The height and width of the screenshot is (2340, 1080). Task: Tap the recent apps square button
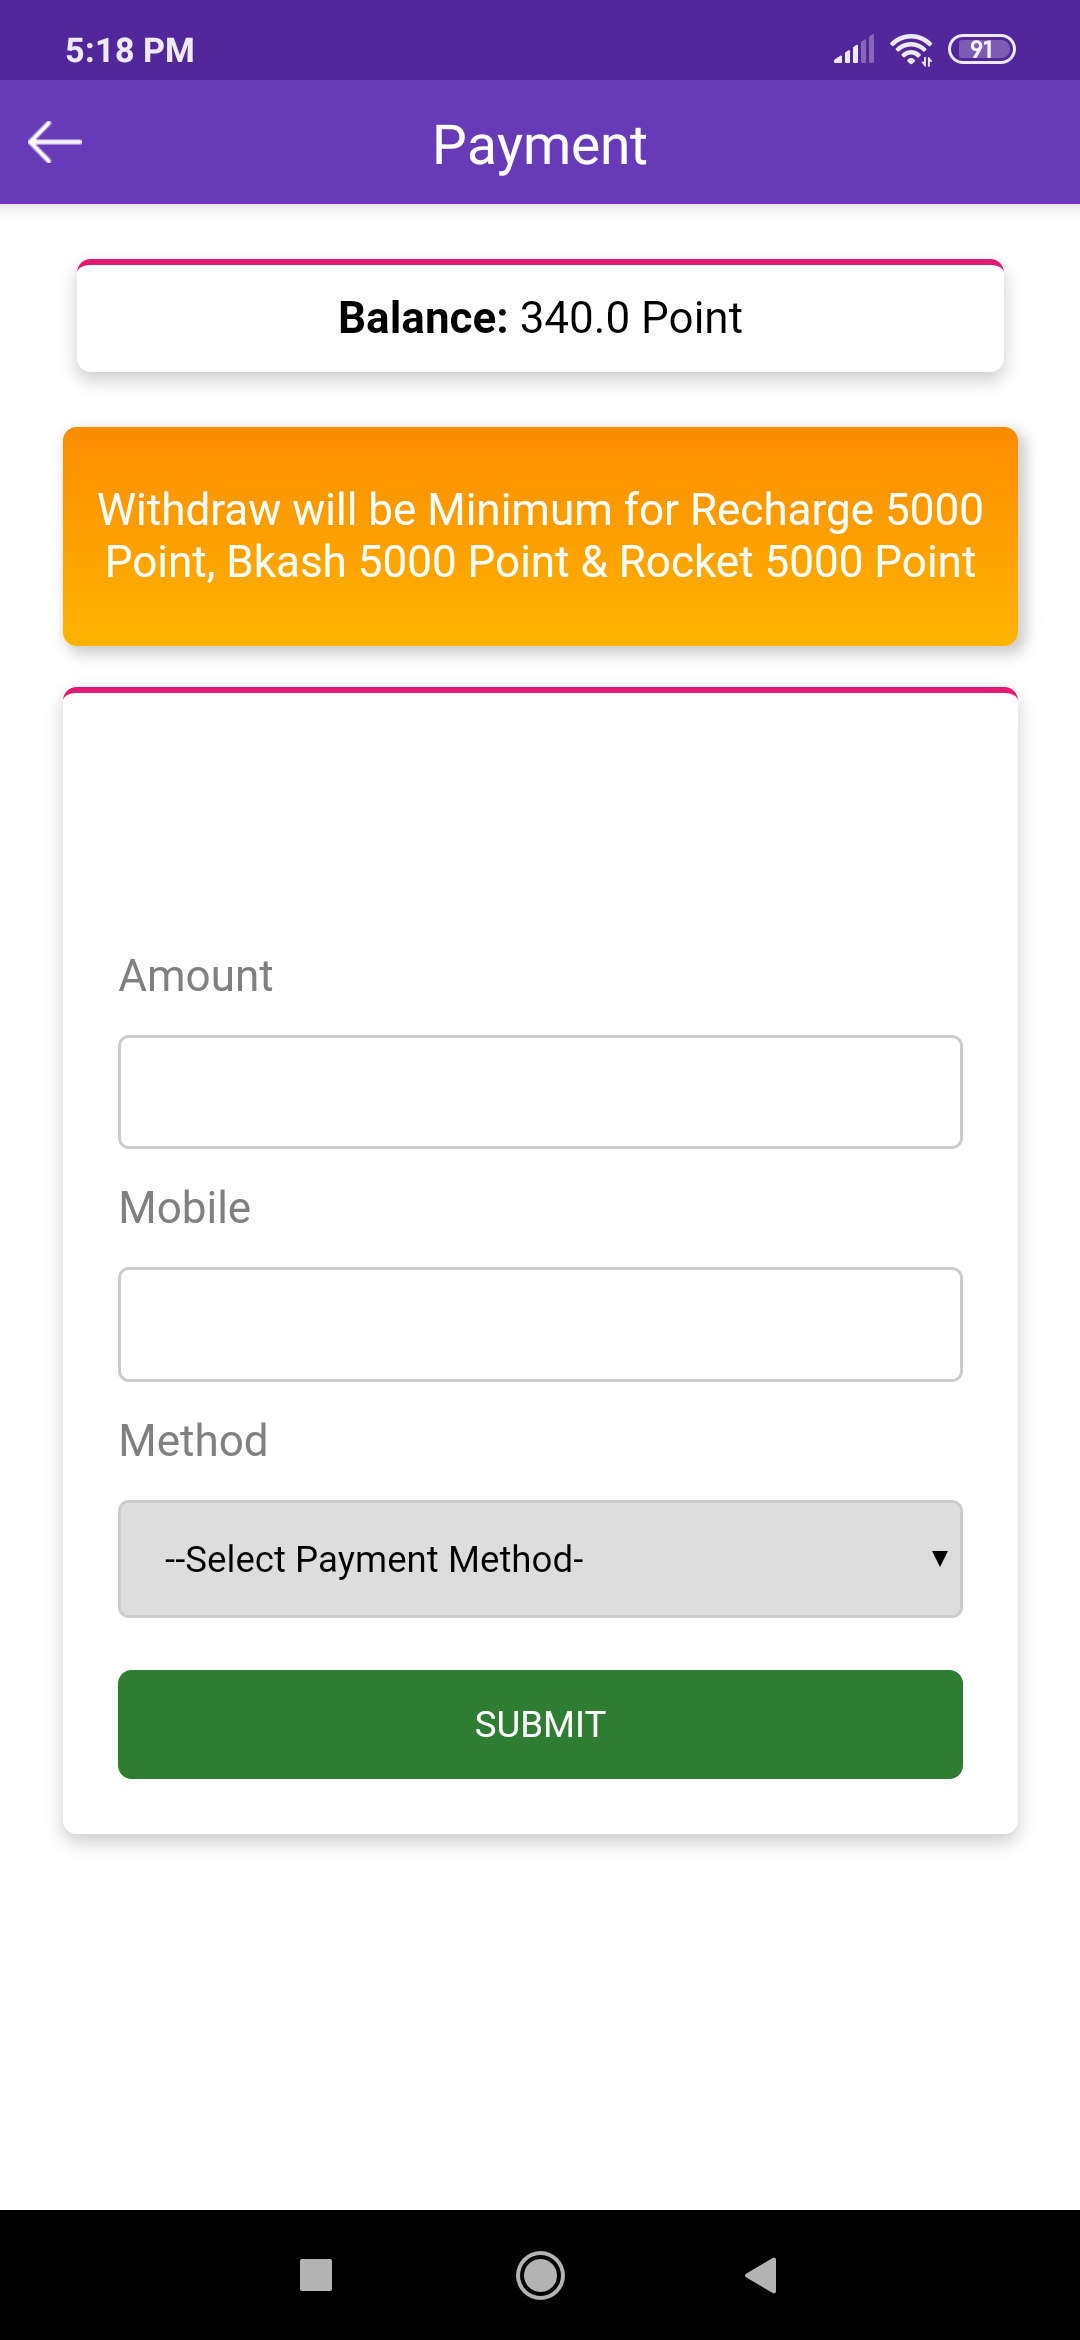pyautogui.click(x=316, y=2275)
